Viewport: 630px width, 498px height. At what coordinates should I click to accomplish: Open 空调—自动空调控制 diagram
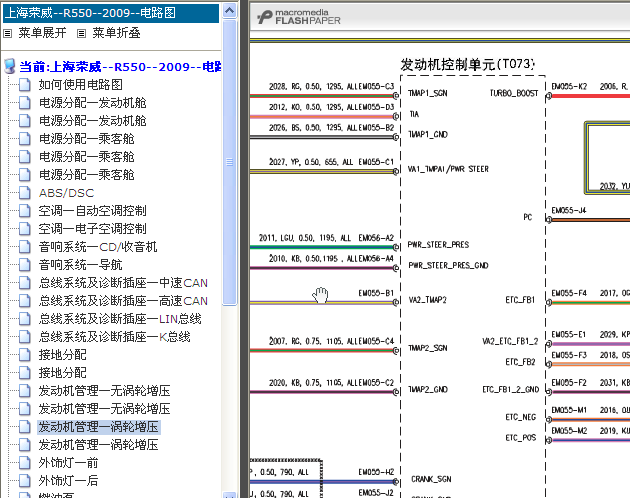(x=92, y=211)
